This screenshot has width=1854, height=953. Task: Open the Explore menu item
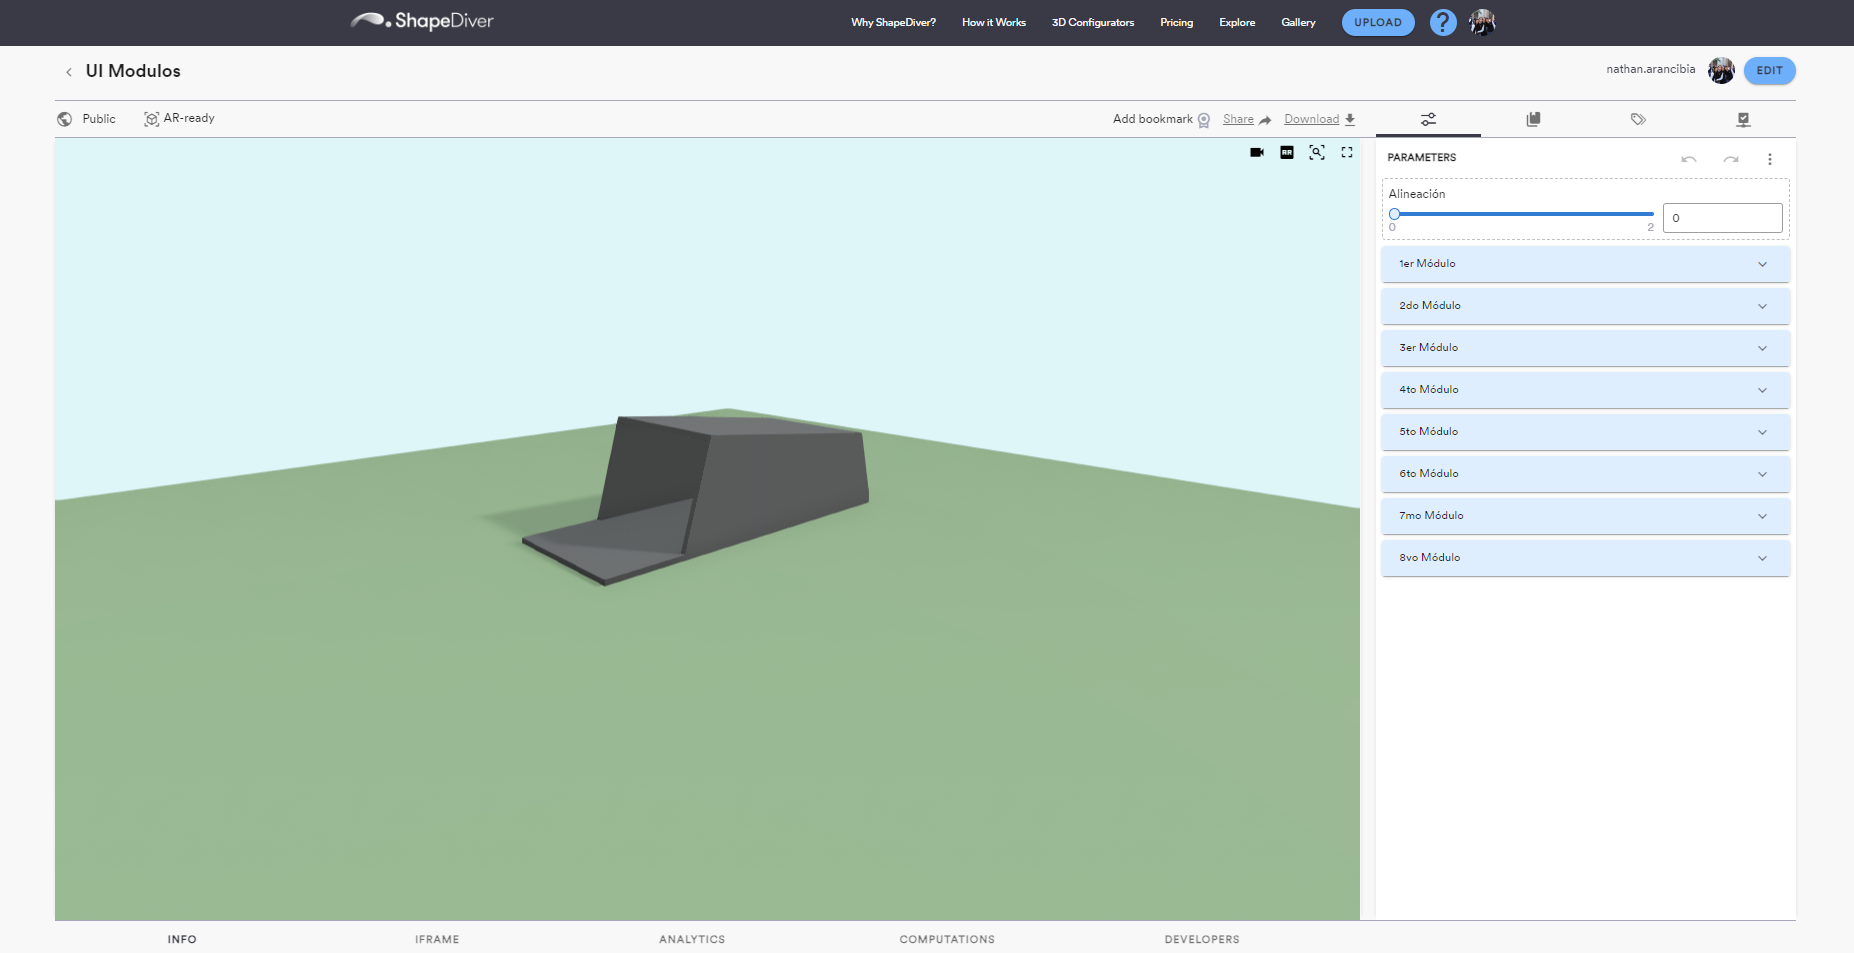click(1237, 22)
